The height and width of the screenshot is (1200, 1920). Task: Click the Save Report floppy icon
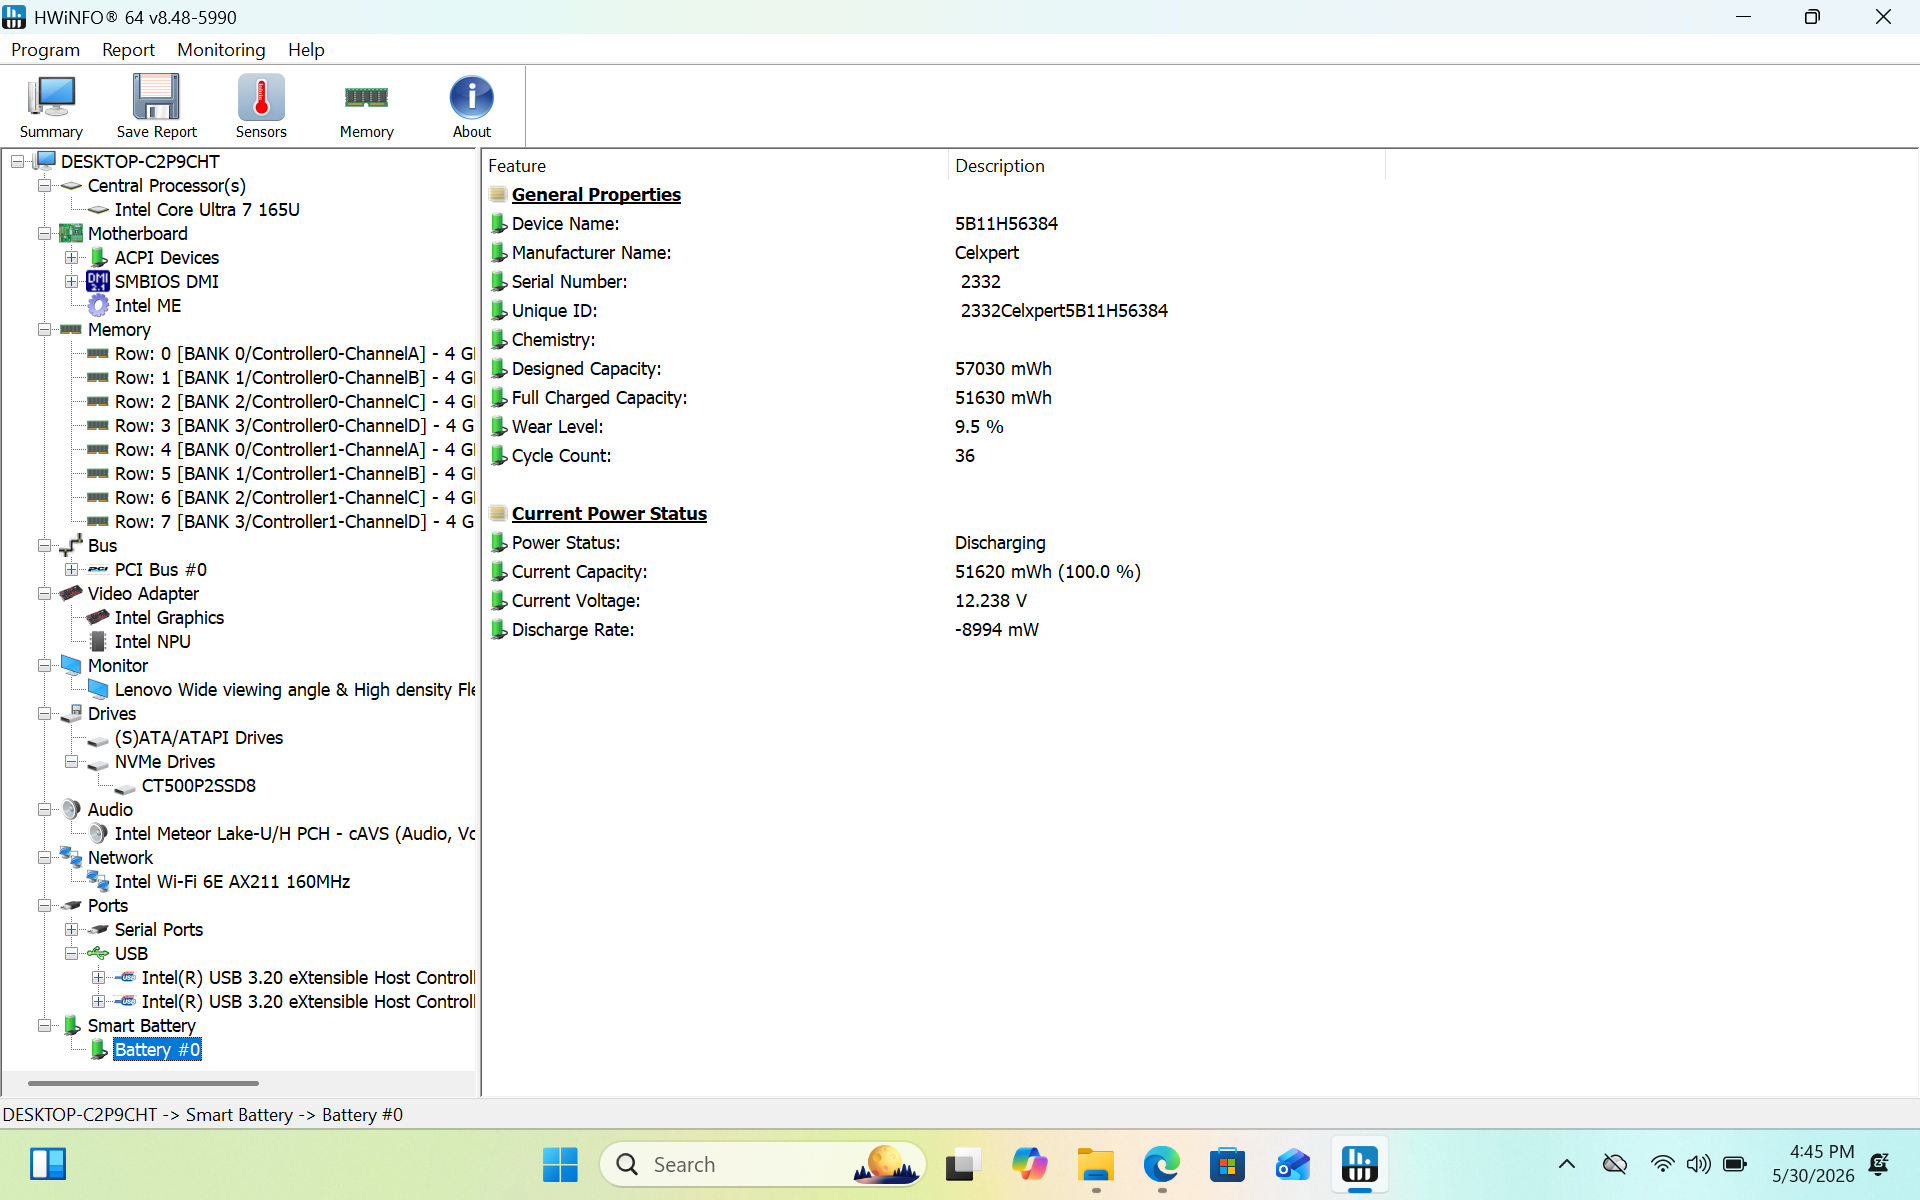156,105
